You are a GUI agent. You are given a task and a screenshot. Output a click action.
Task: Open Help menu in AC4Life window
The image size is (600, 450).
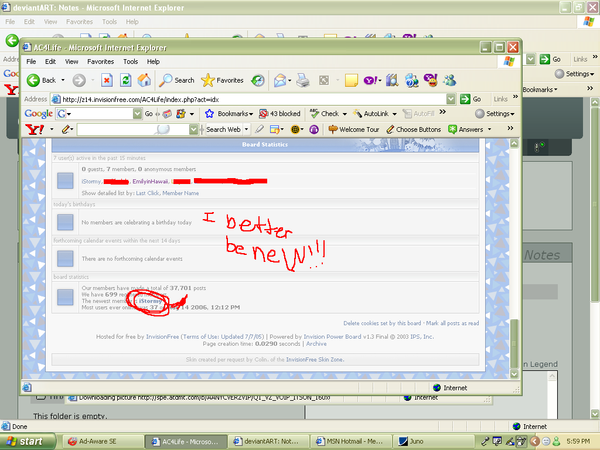click(153, 62)
